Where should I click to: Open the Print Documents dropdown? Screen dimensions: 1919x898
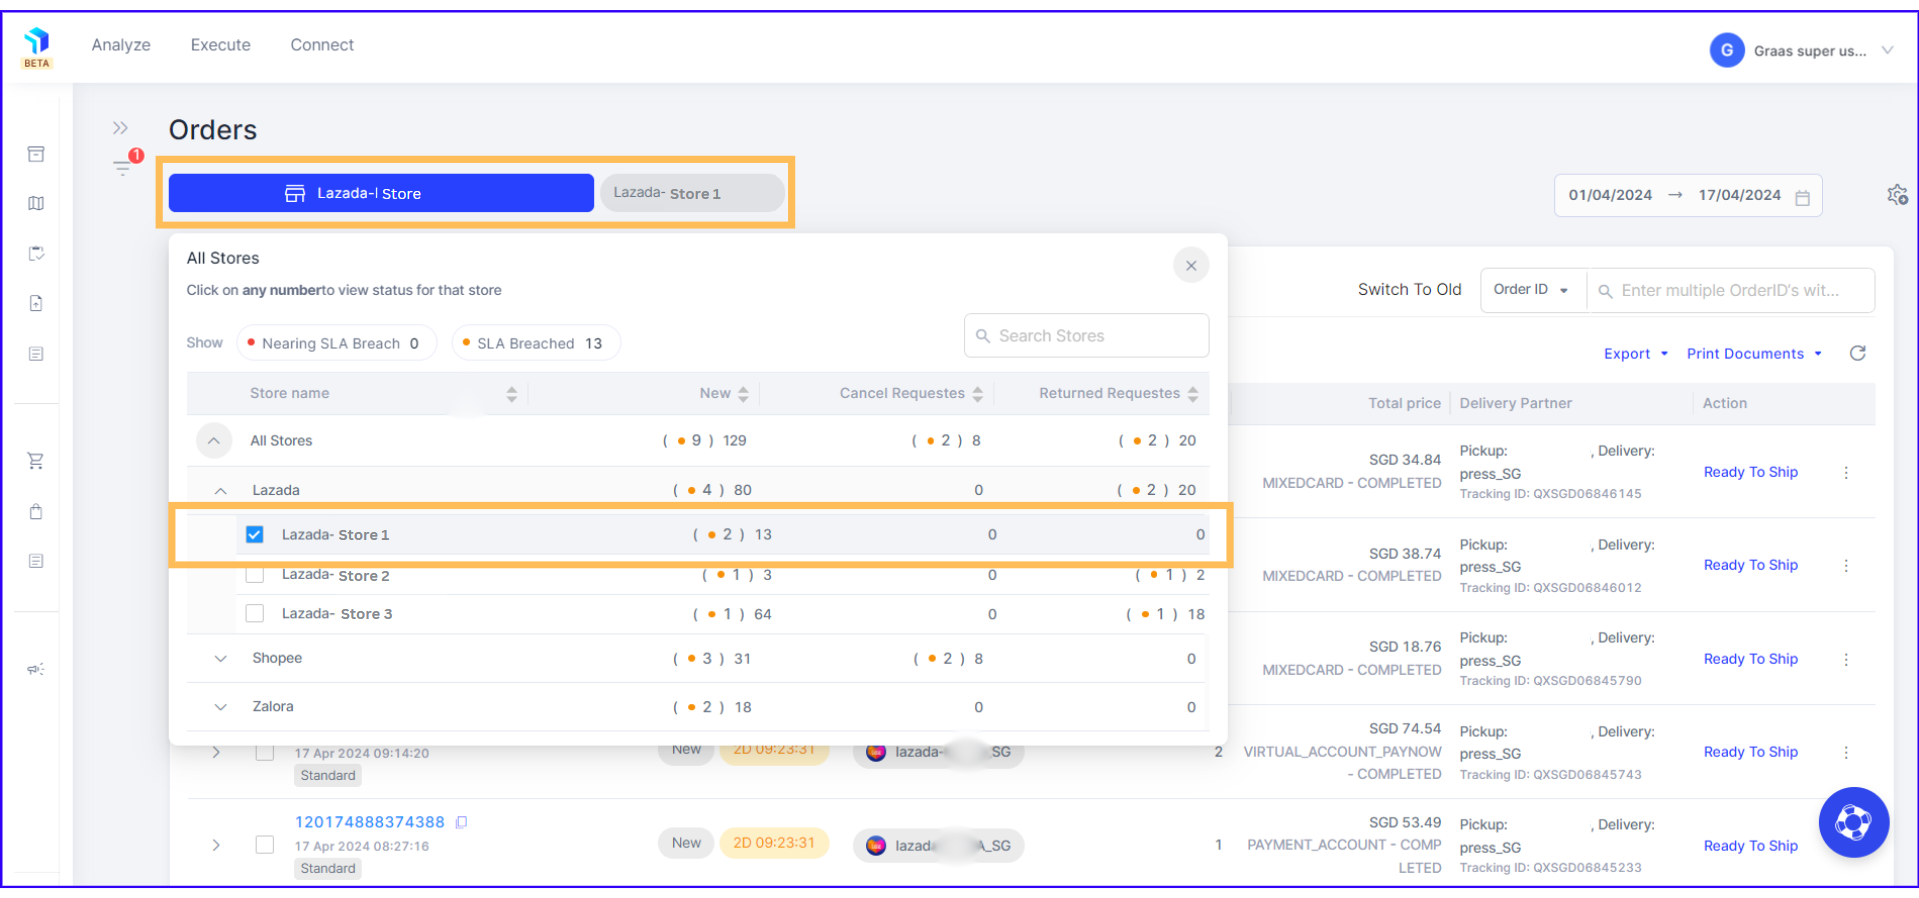tap(1754, 354)
